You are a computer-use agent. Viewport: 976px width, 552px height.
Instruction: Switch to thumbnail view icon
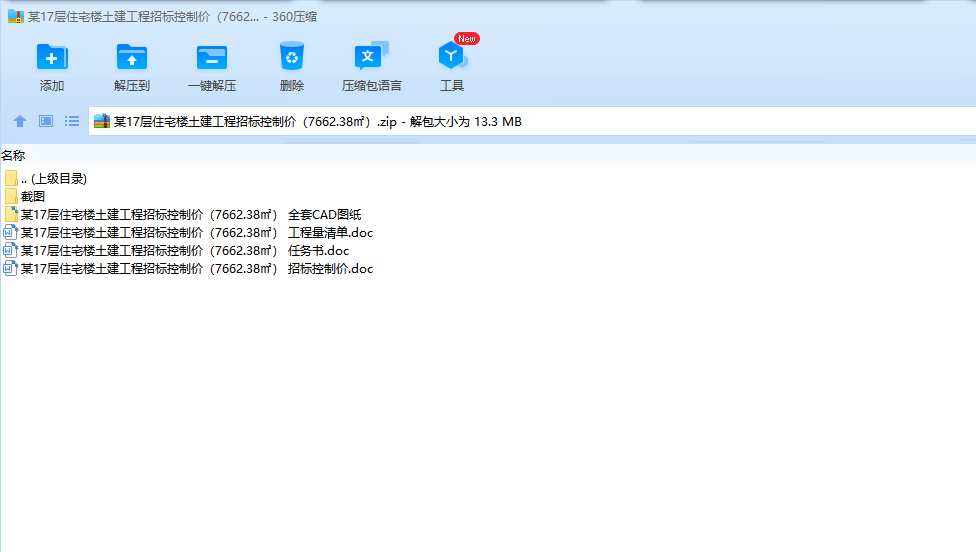click(46, 121)
